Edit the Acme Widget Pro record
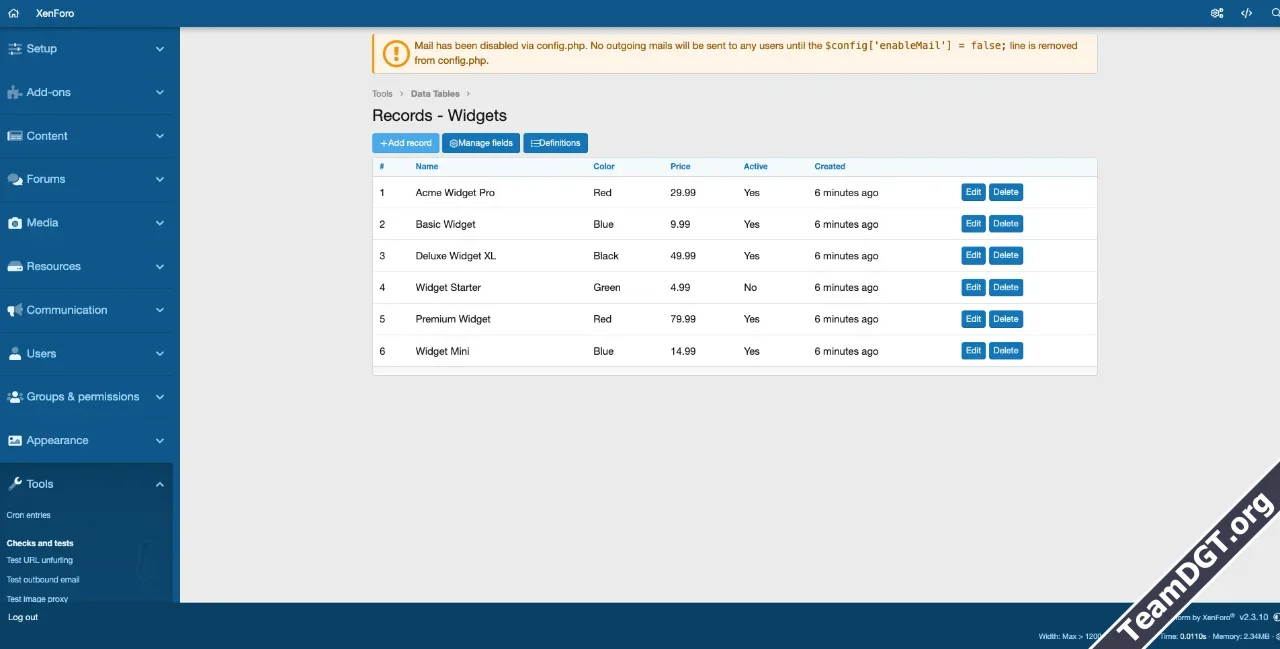 click(973, 192)
